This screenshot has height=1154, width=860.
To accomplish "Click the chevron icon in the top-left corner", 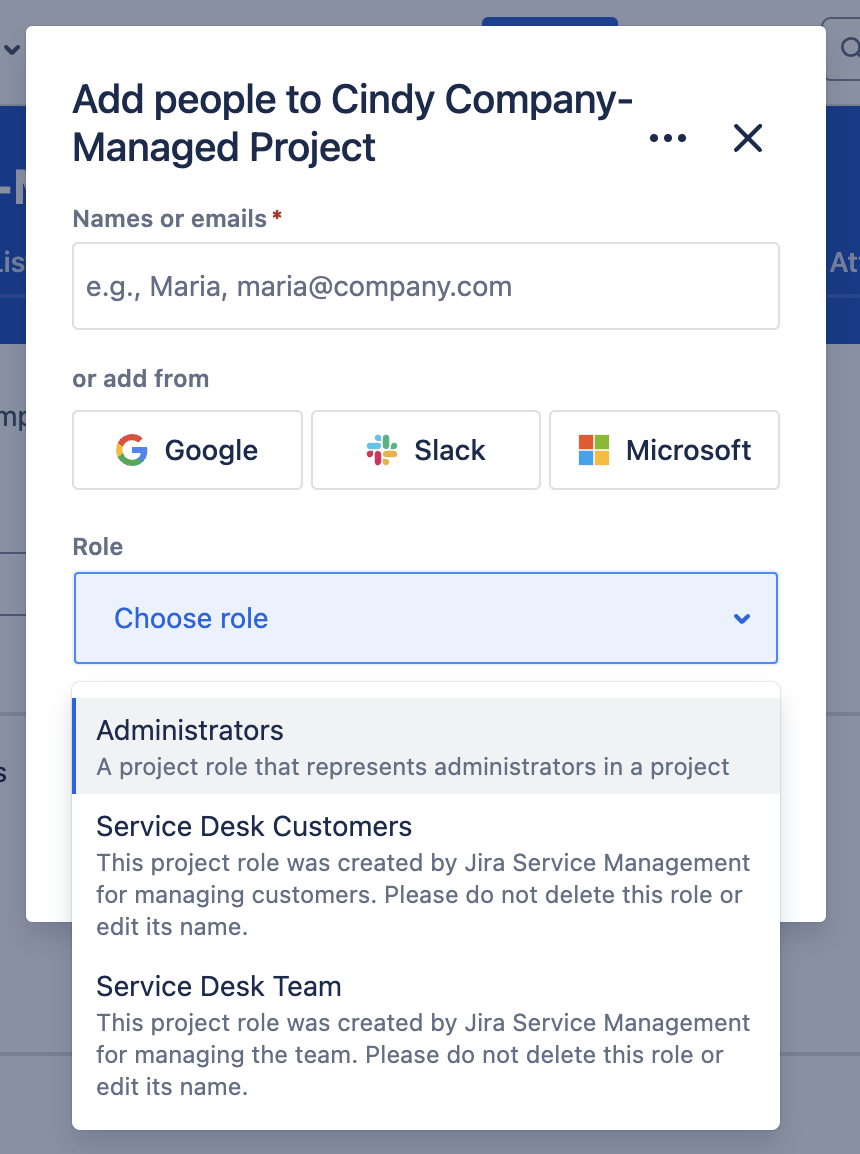I will tap(10, 48).
